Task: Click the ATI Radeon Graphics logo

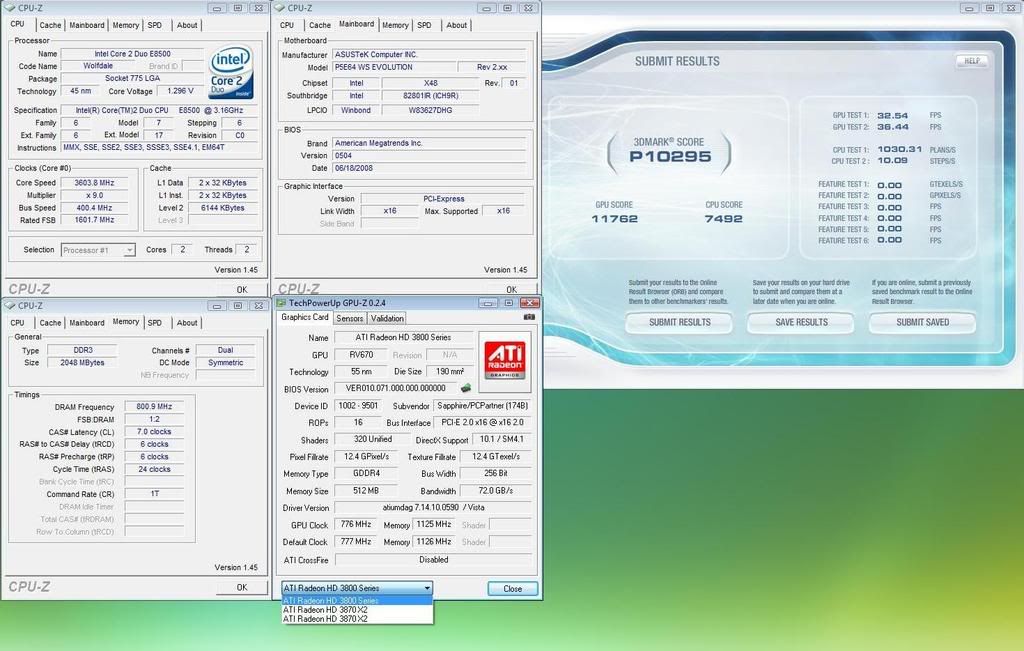Action: (505, 361)
